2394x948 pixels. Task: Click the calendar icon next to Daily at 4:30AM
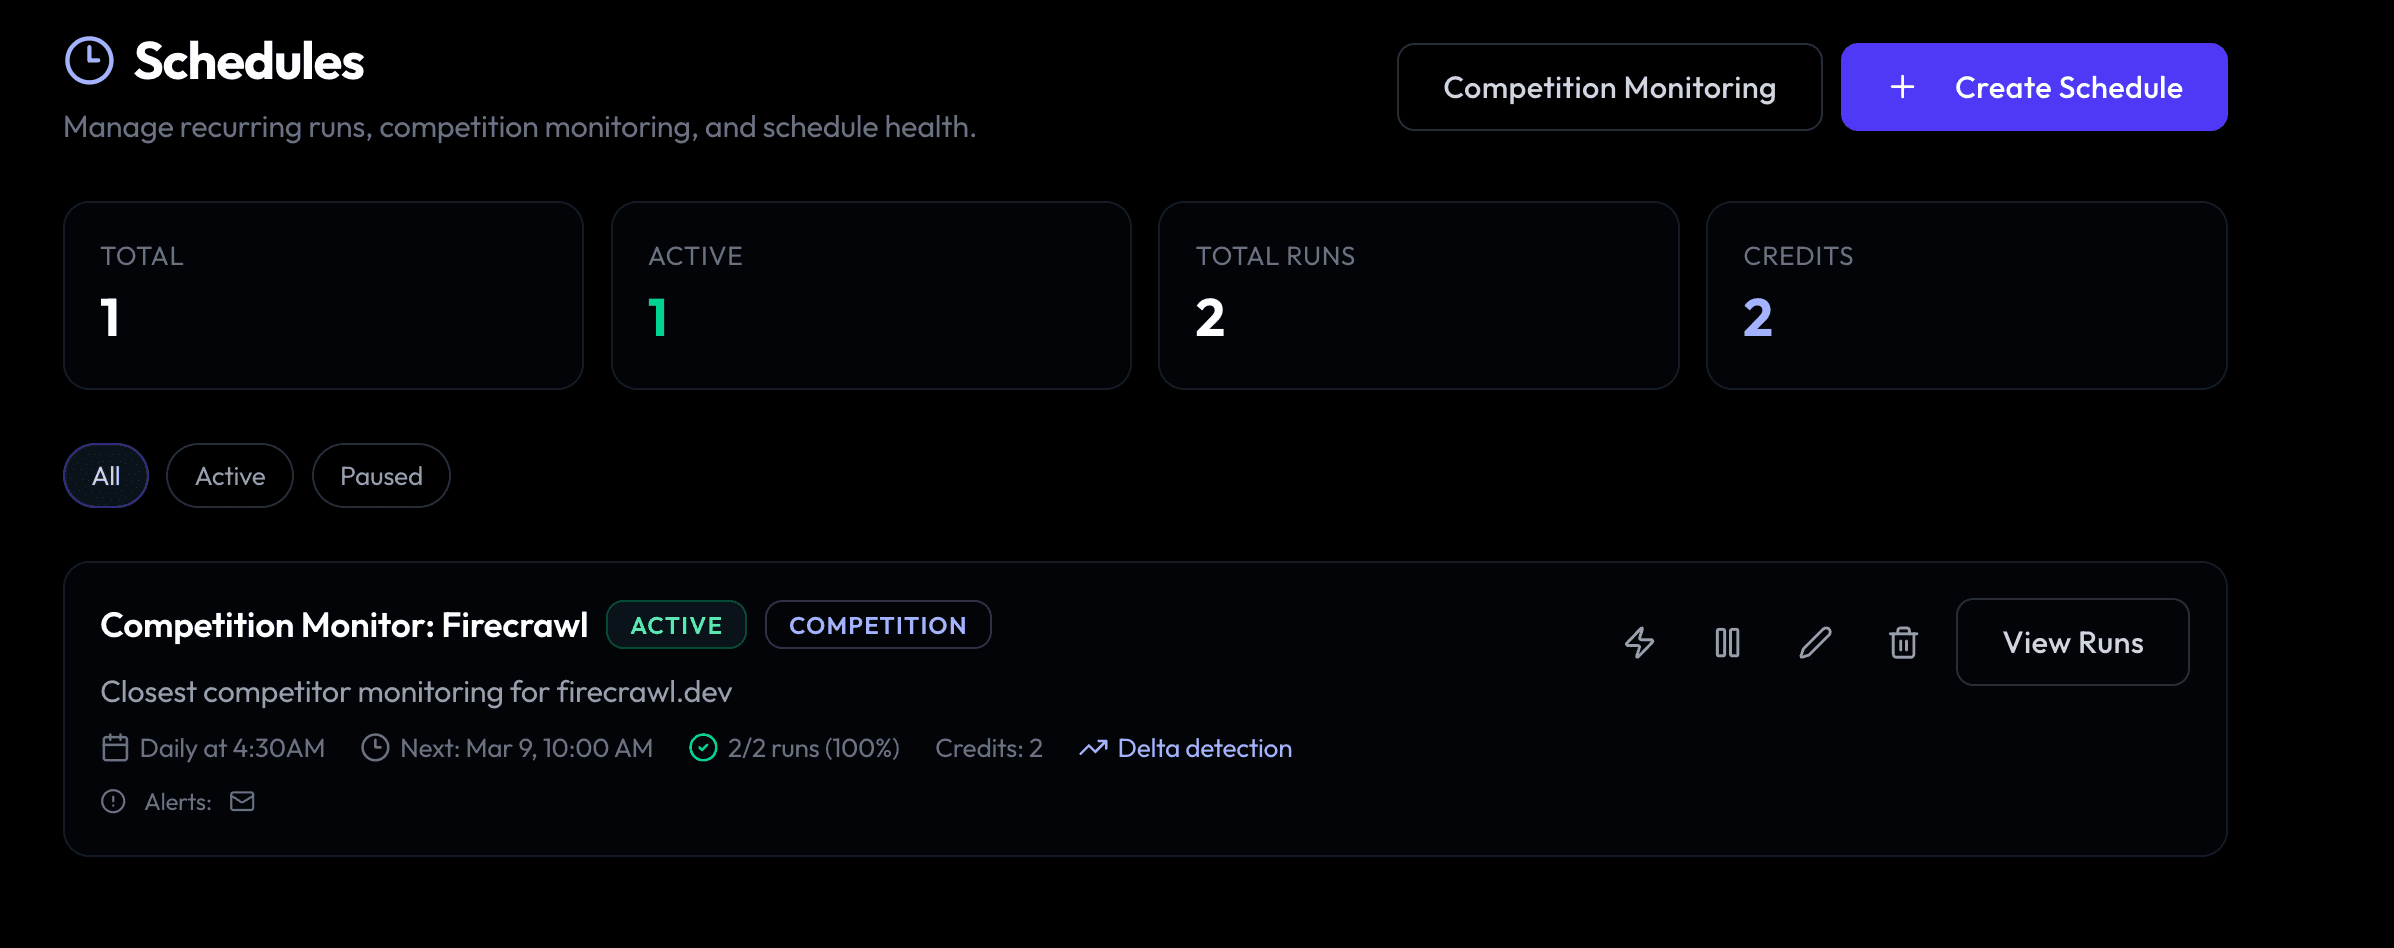(x=115, y=747)
